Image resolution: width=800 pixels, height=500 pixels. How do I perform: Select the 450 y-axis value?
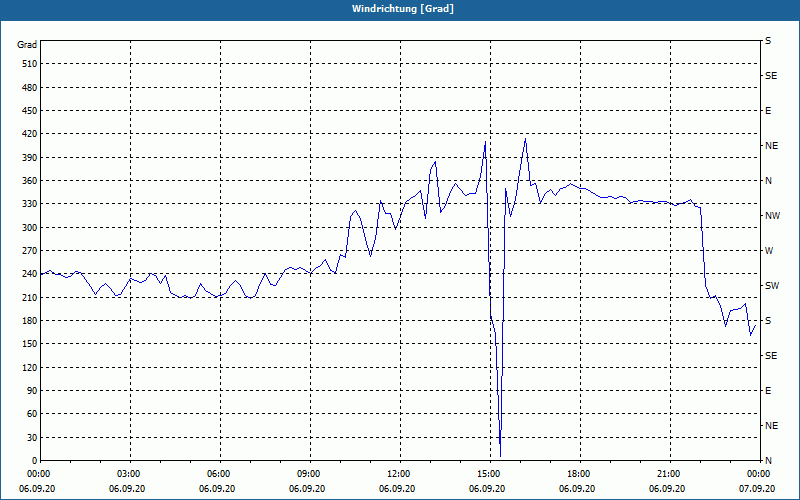(30, 111)
